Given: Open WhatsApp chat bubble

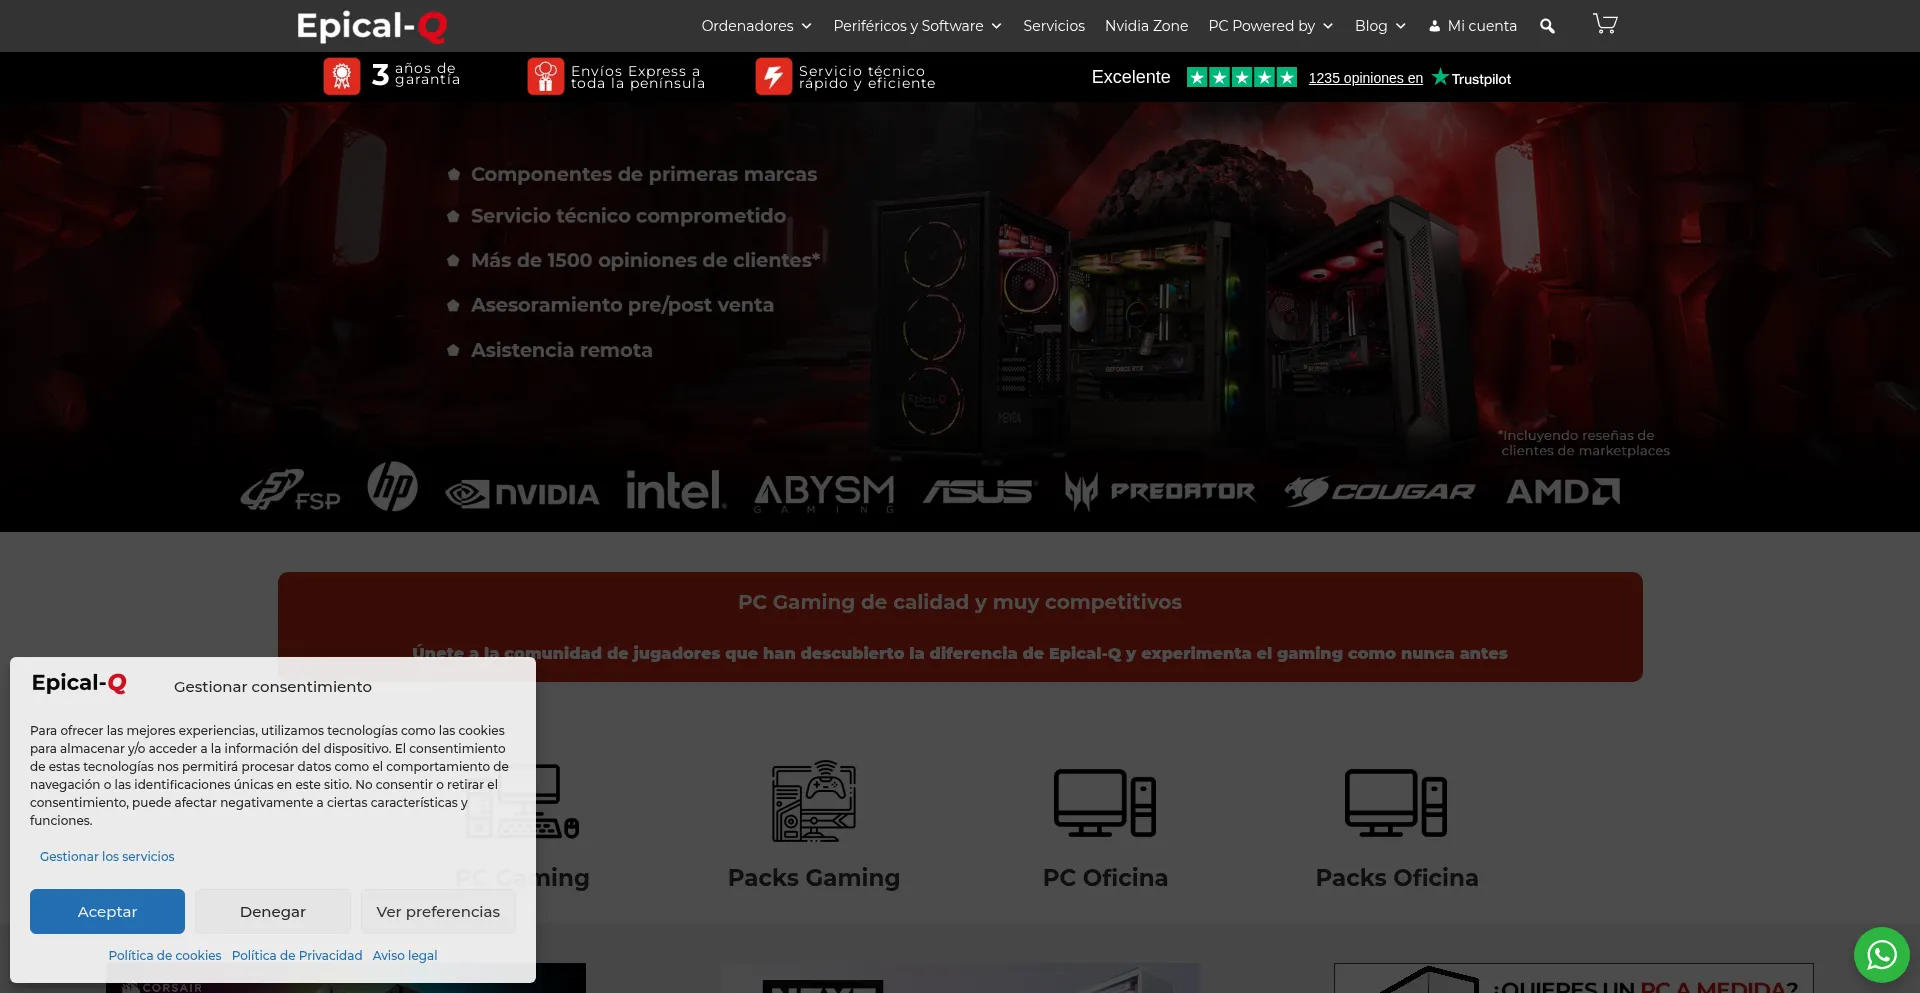Looking at the screenshot, I should point(1881,955).
